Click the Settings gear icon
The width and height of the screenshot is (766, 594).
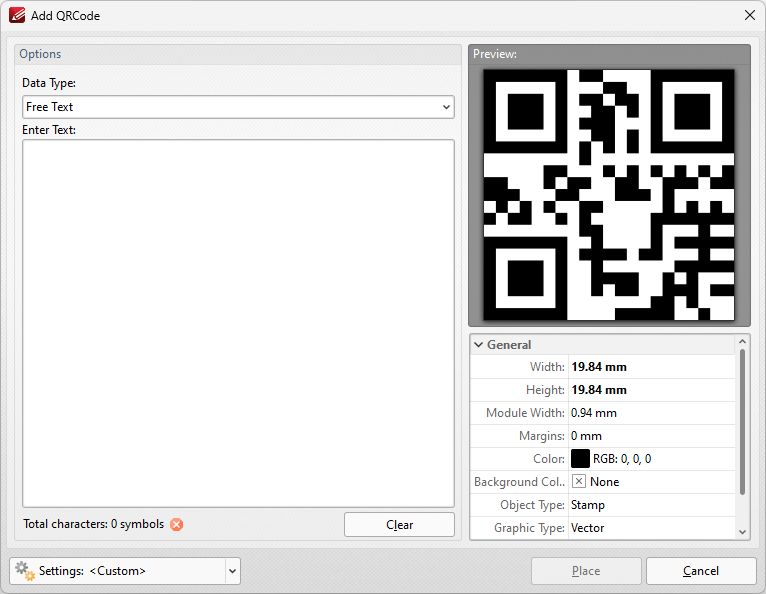pyautogui.click(x=24, y=571)
